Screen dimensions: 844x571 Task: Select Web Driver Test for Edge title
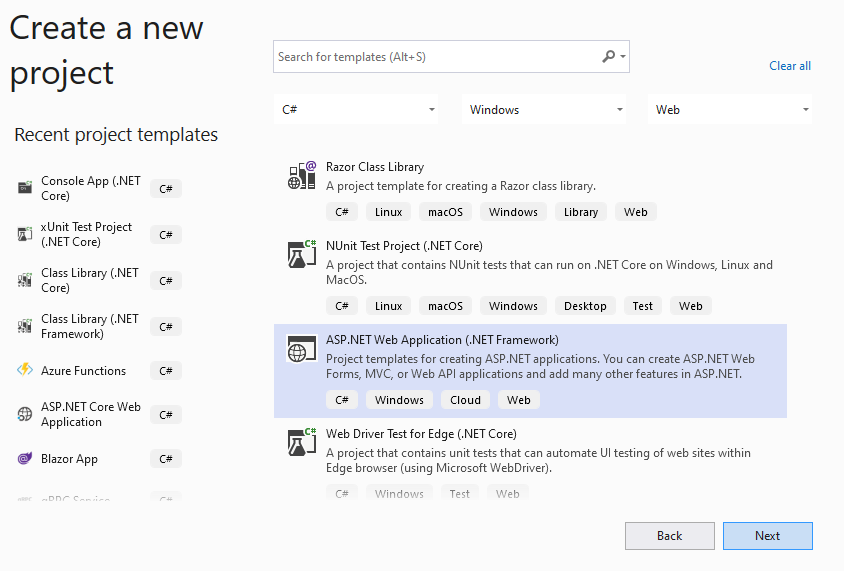point(421,434)
